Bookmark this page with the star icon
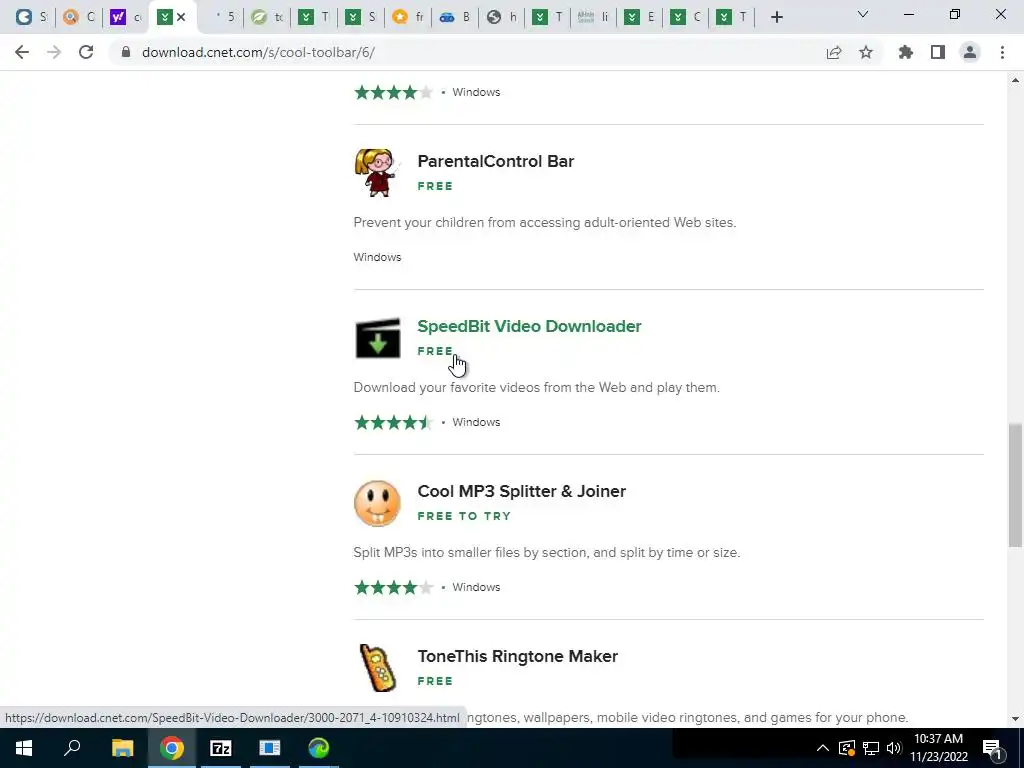The width and height of the screenshot is (1024, 768). tap(866, 52)
